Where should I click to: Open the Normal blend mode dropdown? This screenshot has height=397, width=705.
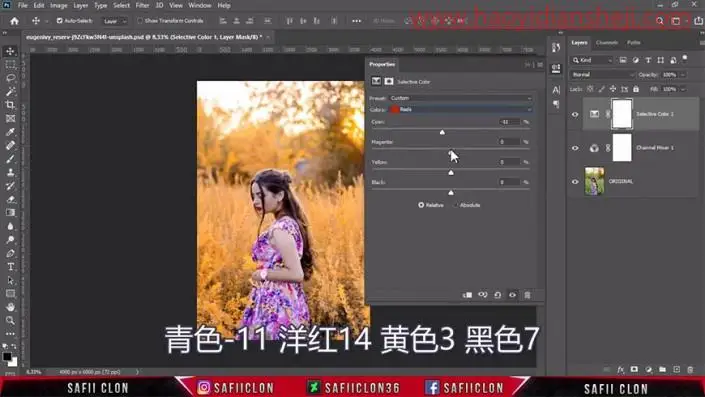click(x=602, y=75)
